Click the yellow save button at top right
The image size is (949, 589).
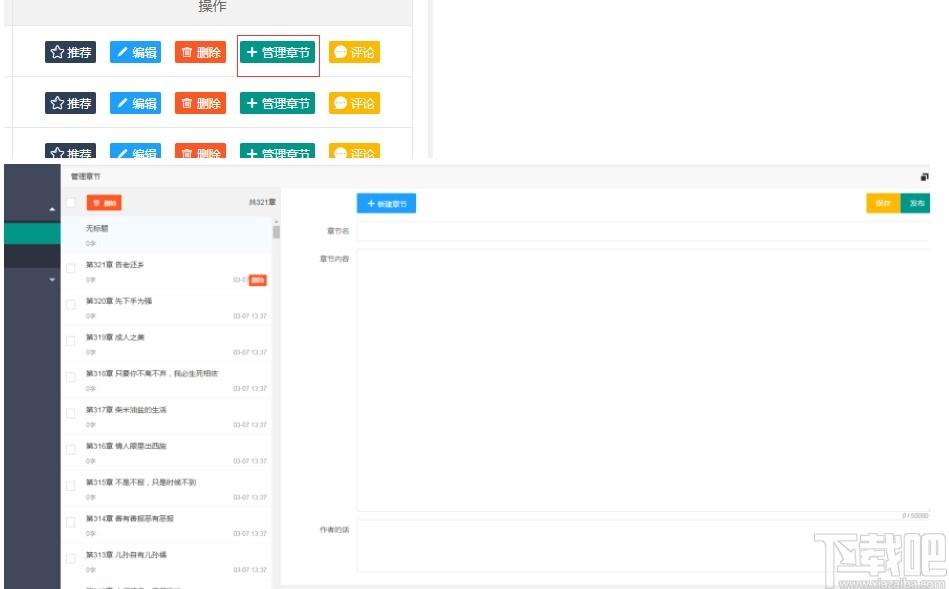883,203
